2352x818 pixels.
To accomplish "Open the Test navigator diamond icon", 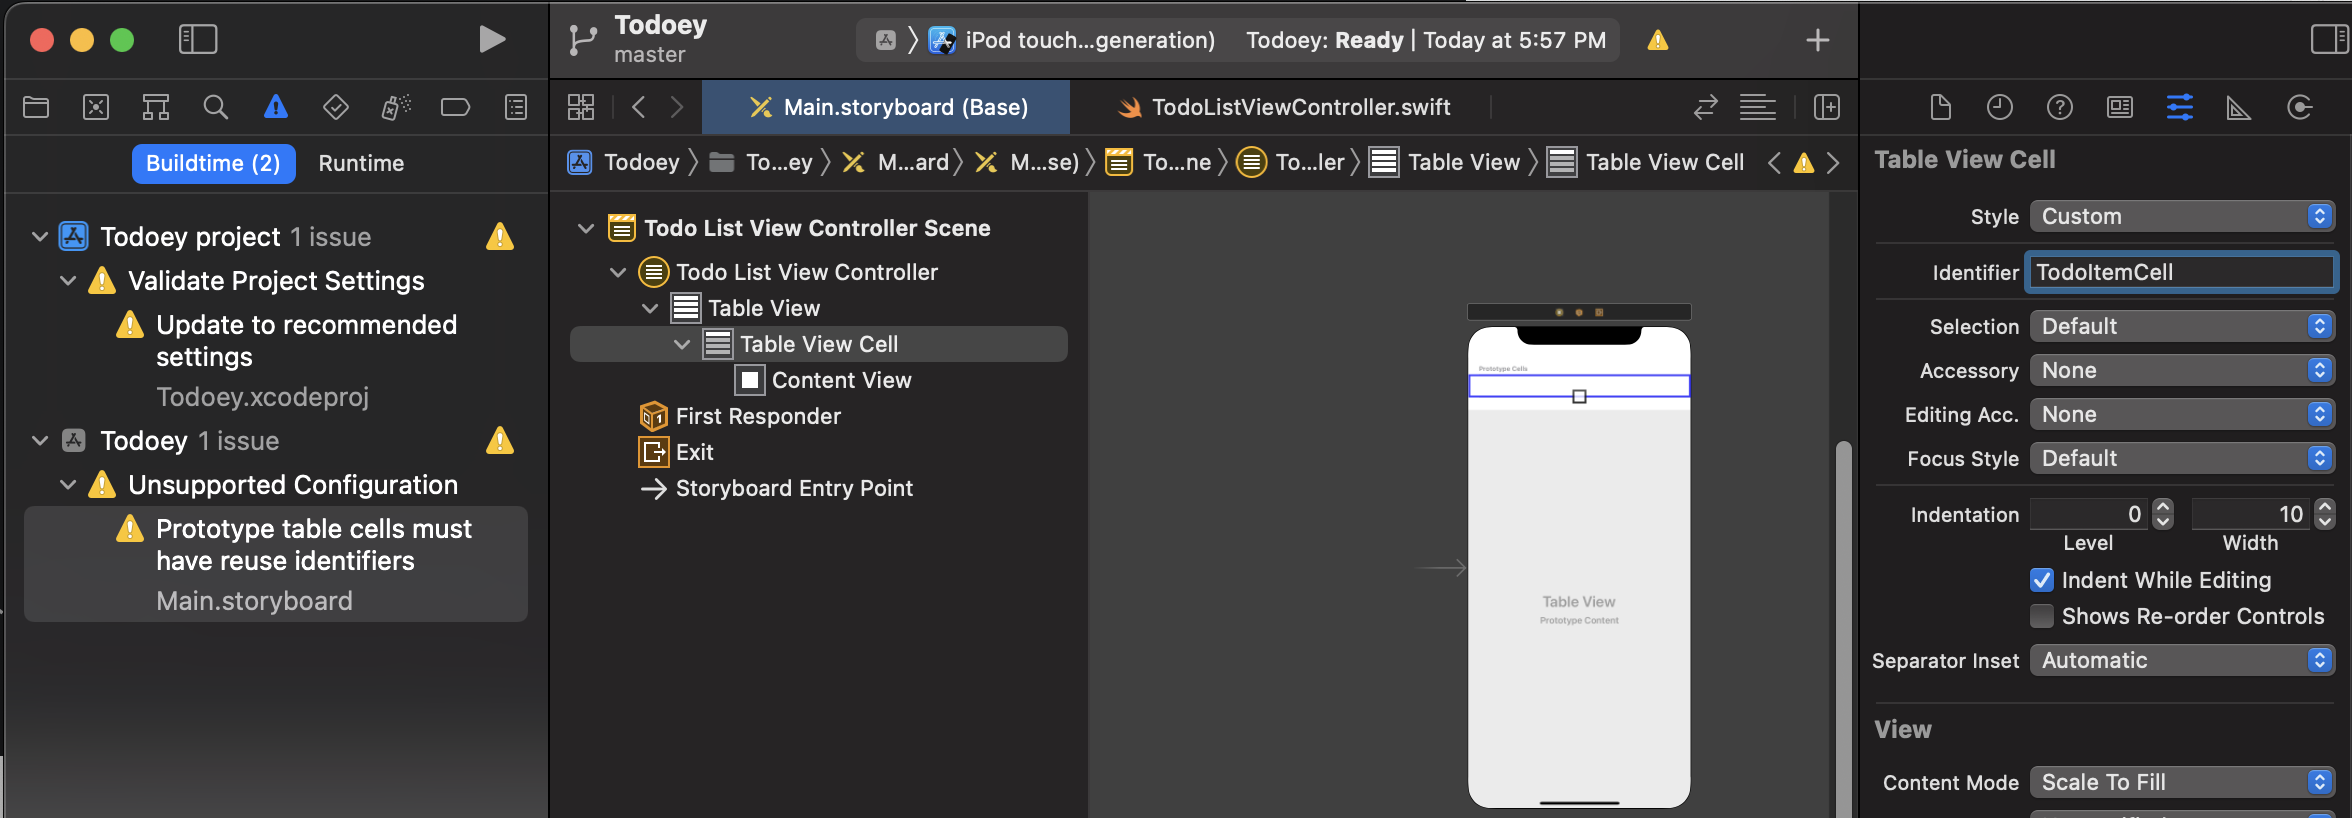I will click(336, 107).
